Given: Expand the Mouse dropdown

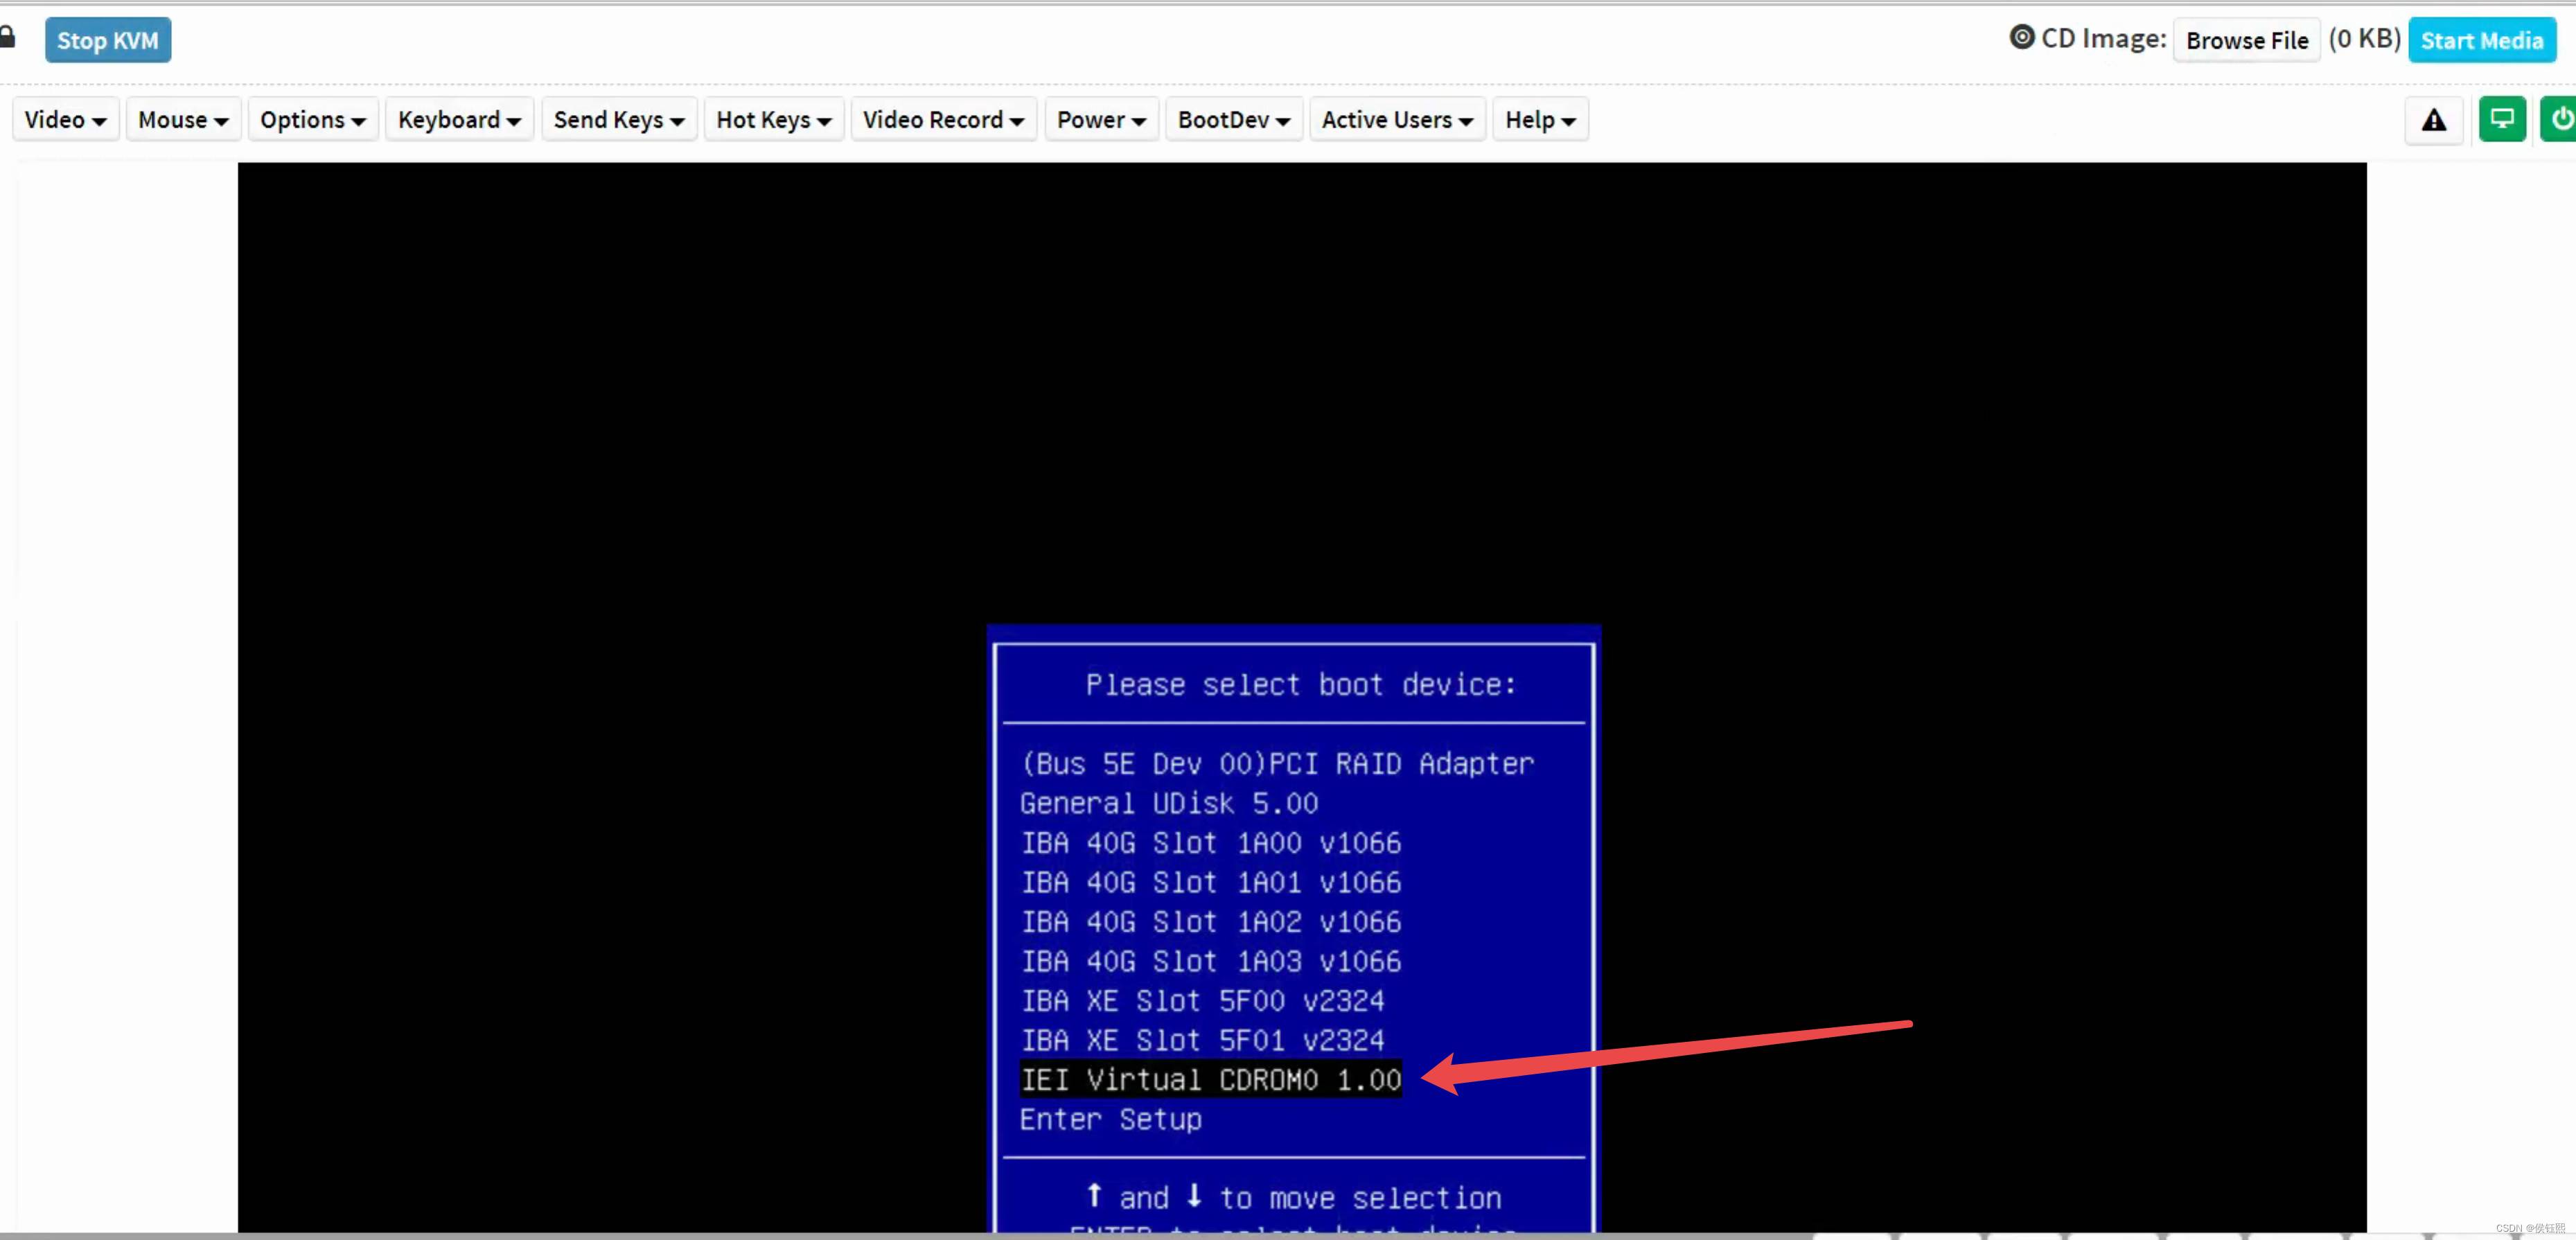Looking at the screenshot, I should [183, 120].
